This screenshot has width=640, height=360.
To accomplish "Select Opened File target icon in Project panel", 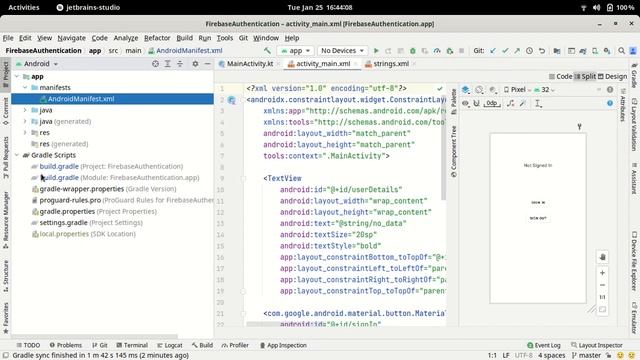I will tap(155, 64).
